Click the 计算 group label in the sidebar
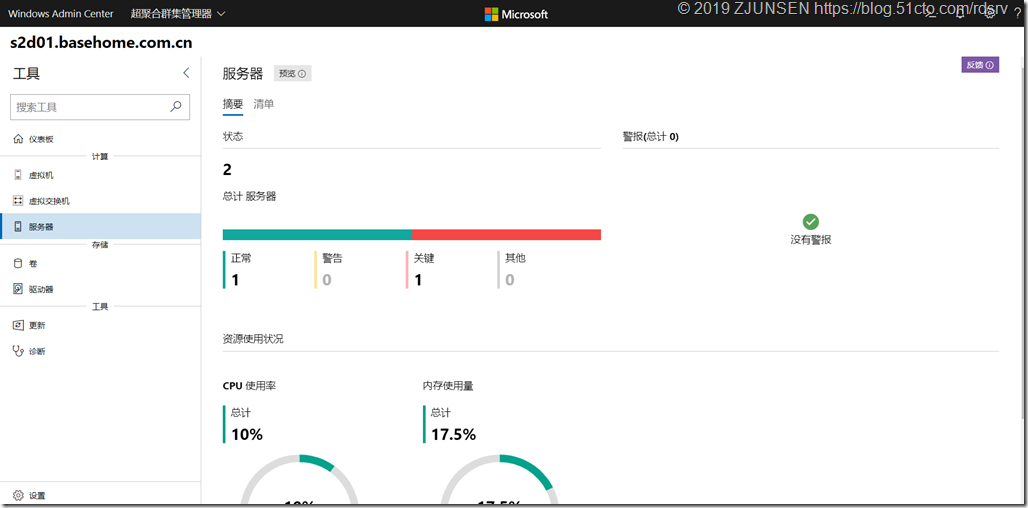This screenshot has height=508, width=1028. [100, 157]
